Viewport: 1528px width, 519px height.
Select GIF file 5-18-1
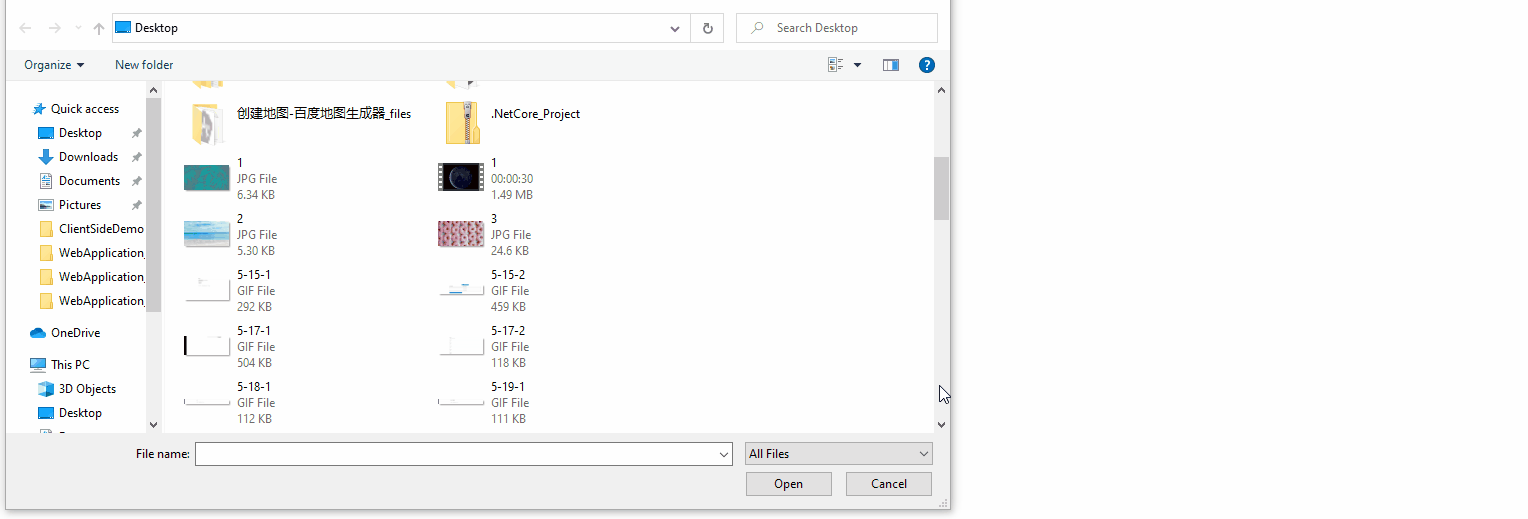click(229, 402)
